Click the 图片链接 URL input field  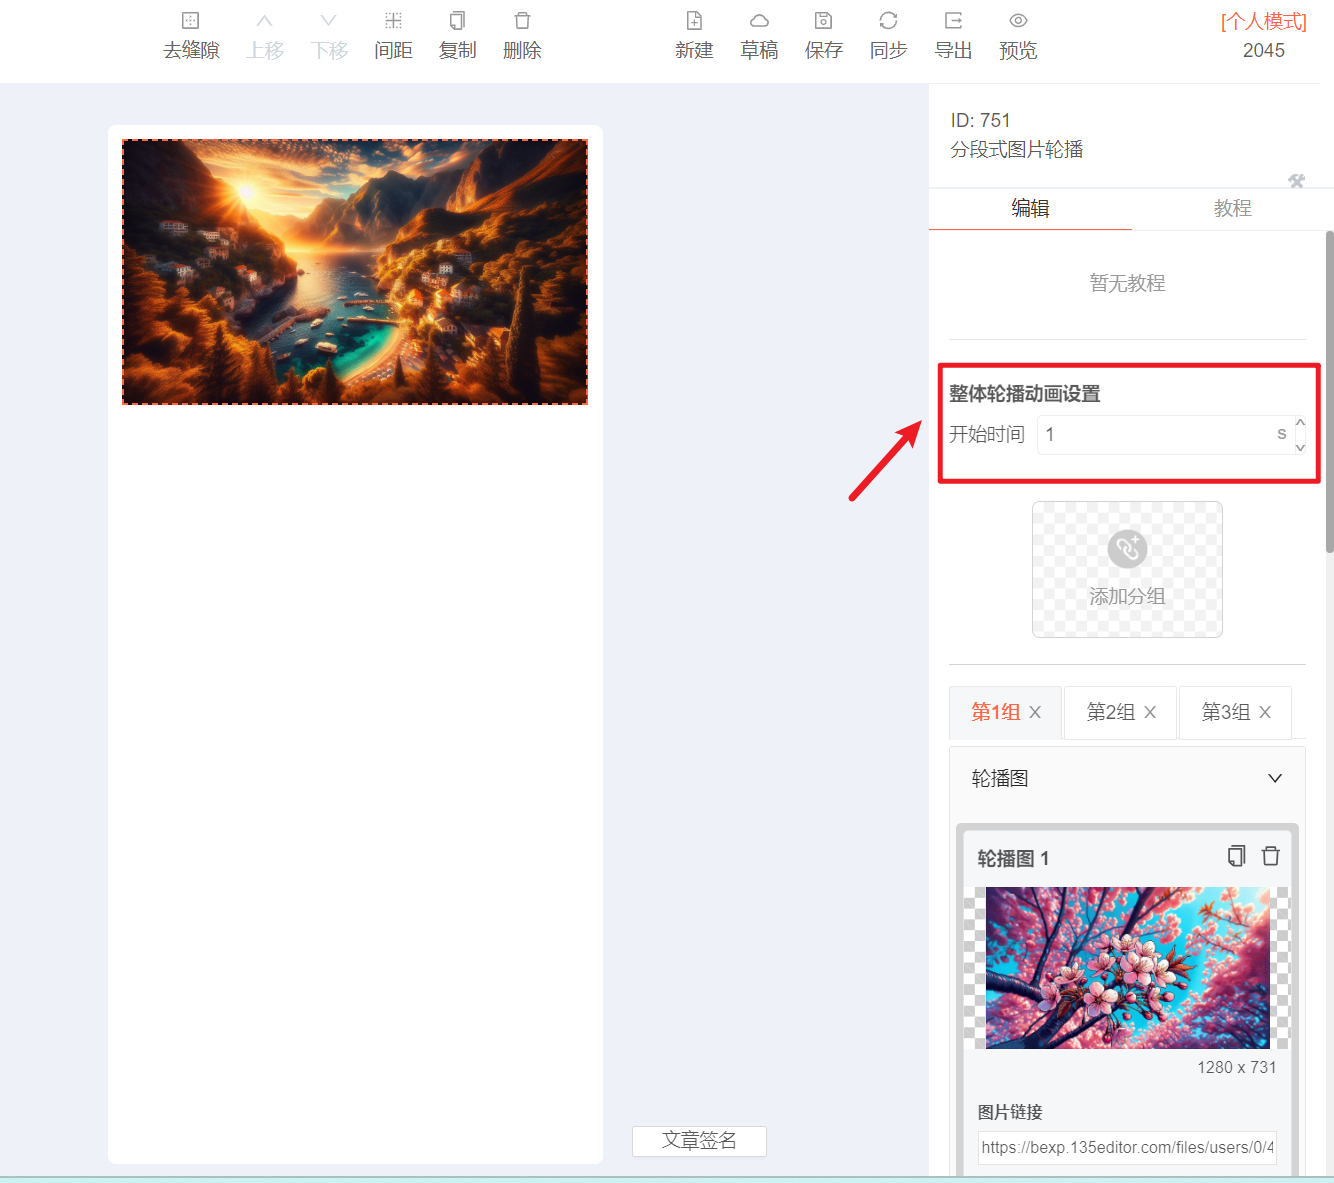point(1127,1147)
